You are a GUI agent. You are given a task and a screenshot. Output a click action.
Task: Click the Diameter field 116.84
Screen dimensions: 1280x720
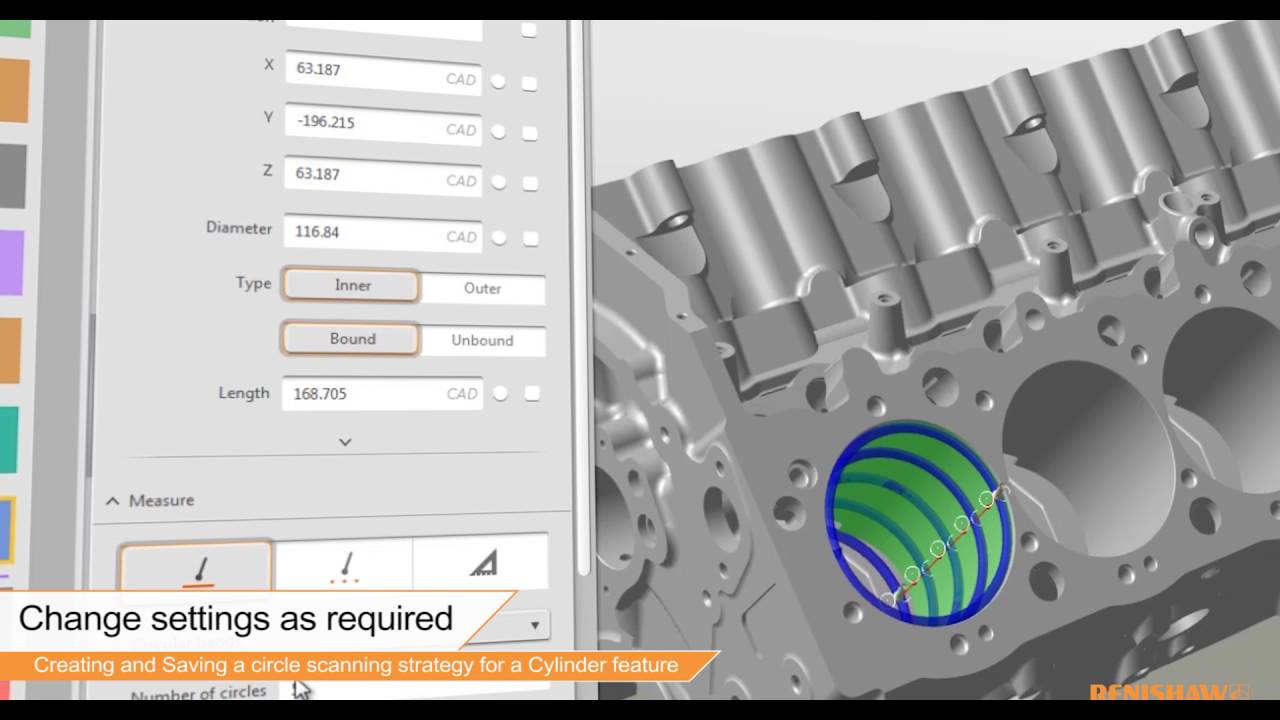pos(382,233)
